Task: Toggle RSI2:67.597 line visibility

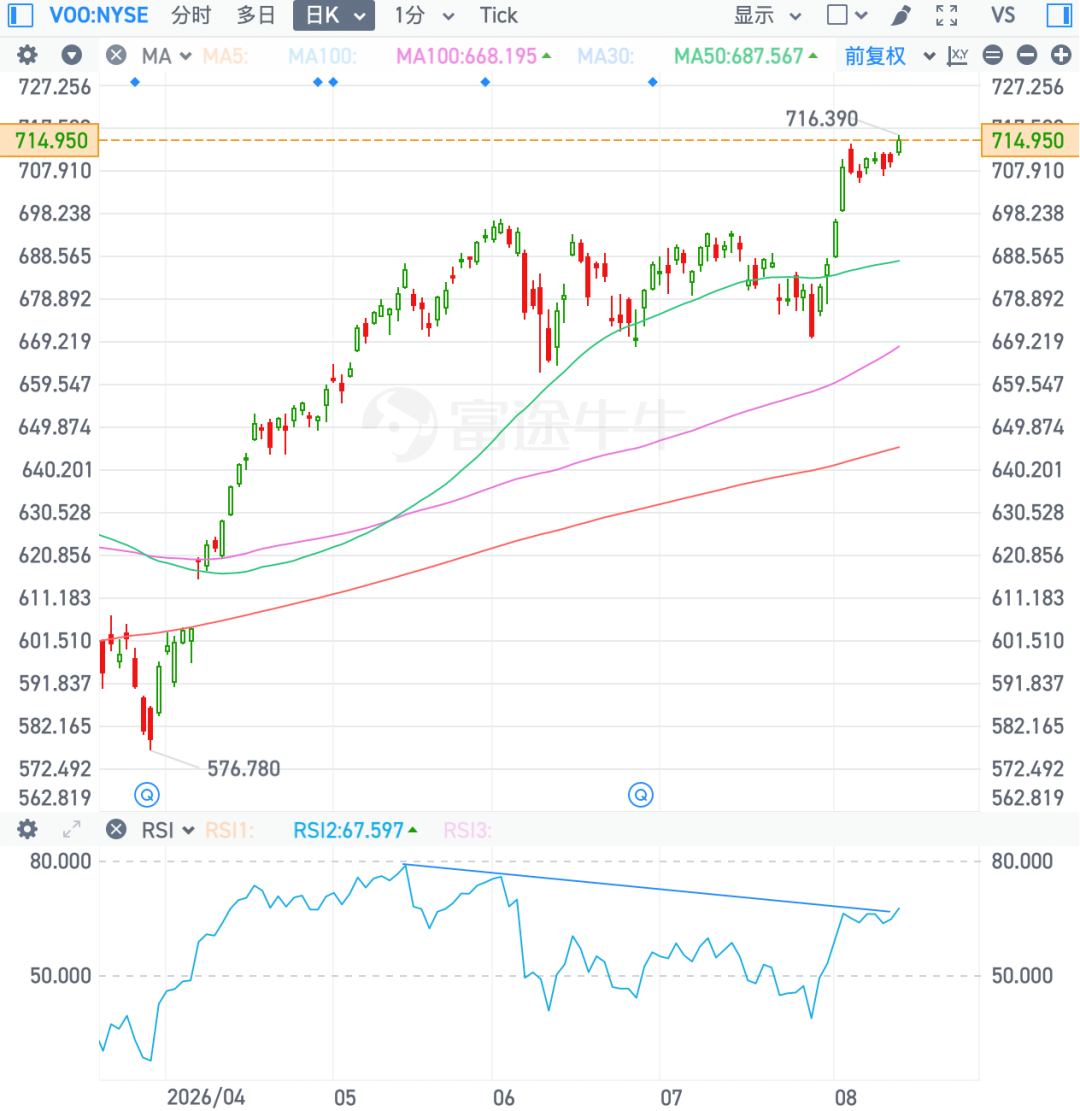Action: point(355,830)
